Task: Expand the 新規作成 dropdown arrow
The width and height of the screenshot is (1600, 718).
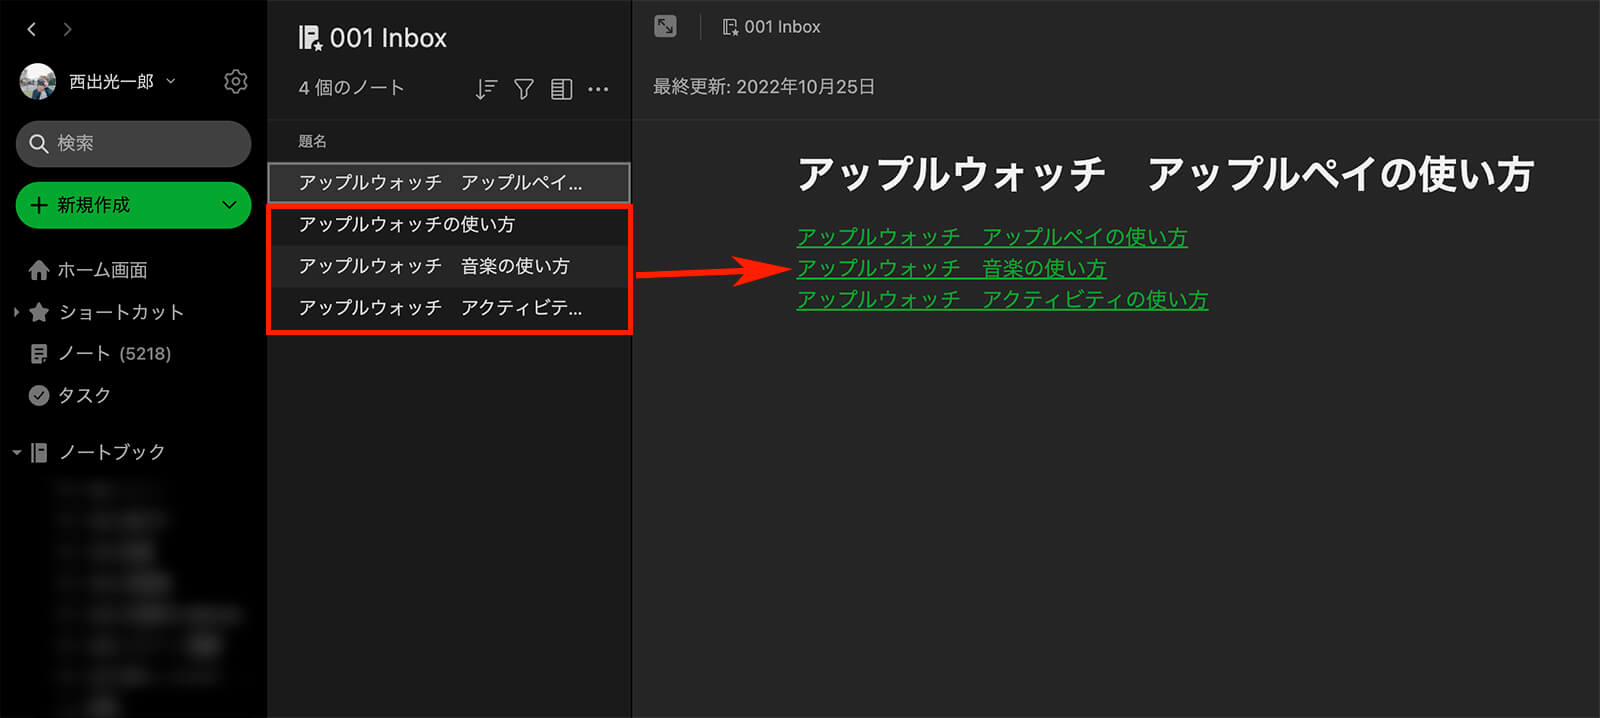Action: [229, 205]
